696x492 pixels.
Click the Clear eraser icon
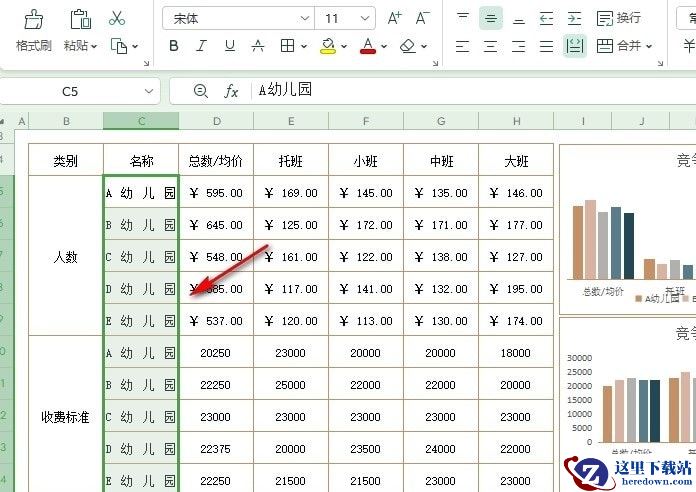click(407, 46)
